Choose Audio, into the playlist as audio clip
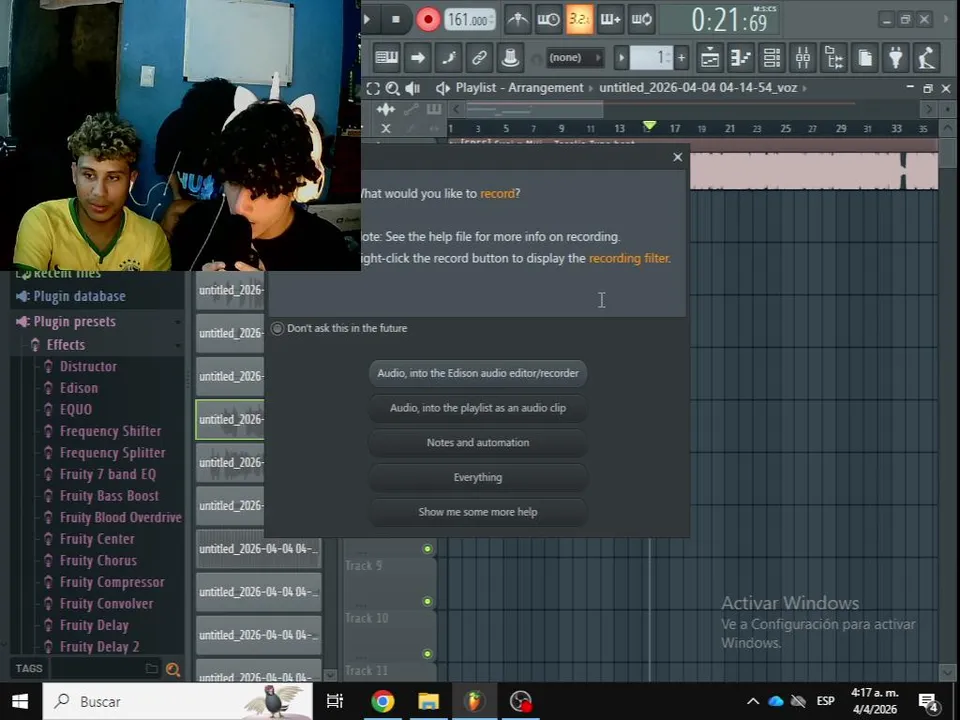Screen dimensions: 960x720 click(x=478, y=408)
